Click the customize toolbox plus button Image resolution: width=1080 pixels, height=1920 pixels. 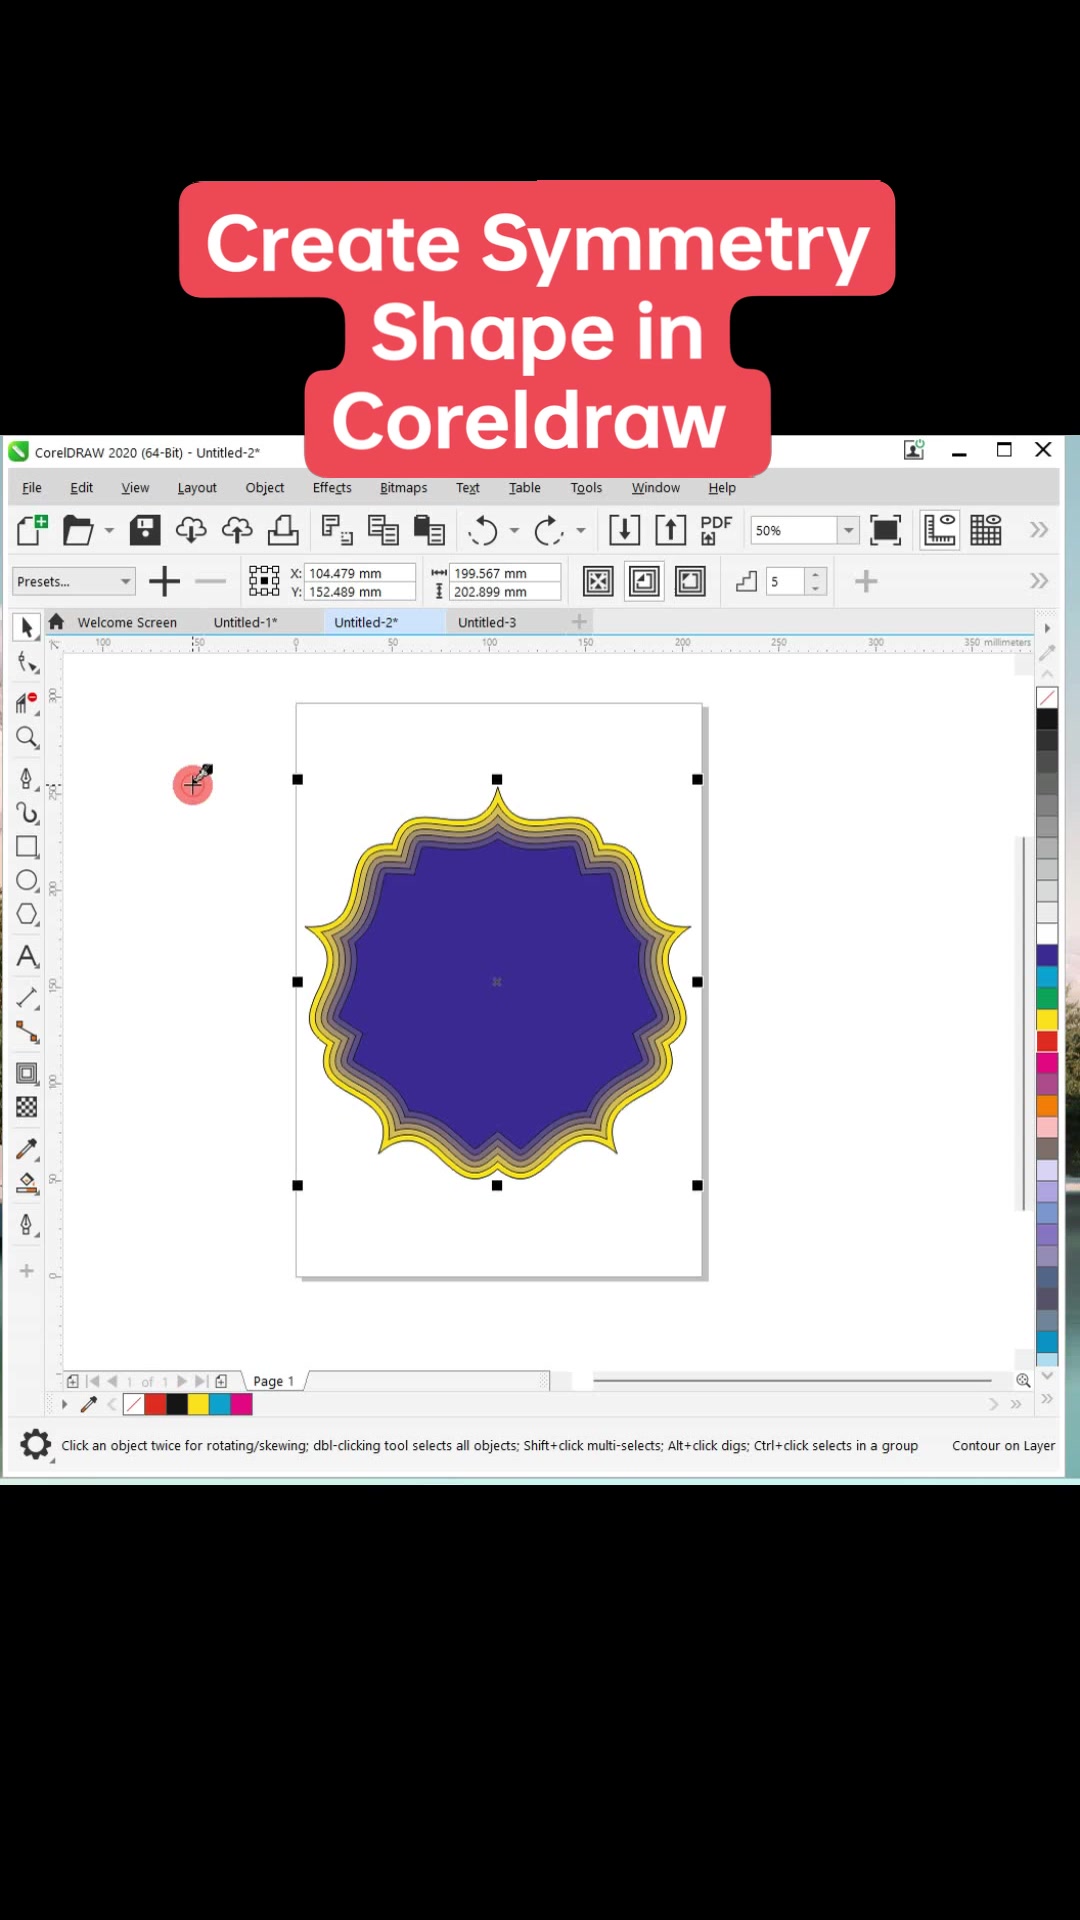tap(27, 1271)
